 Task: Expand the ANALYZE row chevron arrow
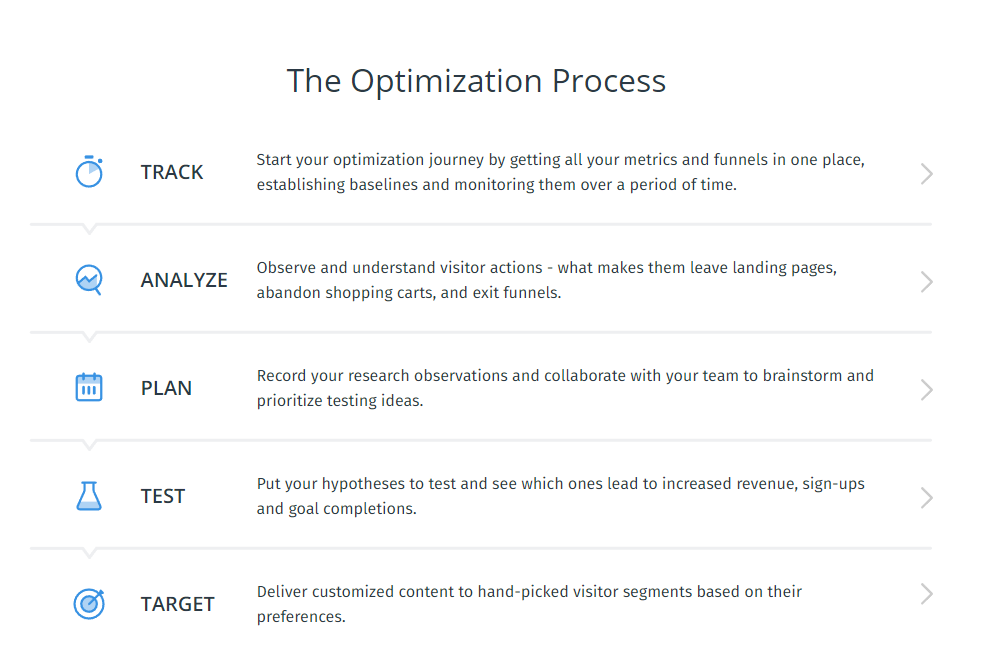tap(927, 282)
